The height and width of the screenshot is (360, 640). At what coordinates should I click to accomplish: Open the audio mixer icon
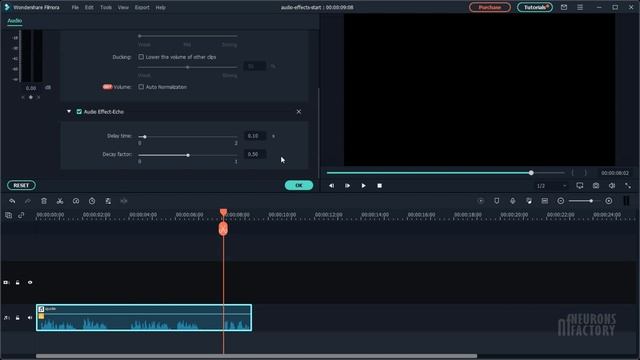click(529, 201)
